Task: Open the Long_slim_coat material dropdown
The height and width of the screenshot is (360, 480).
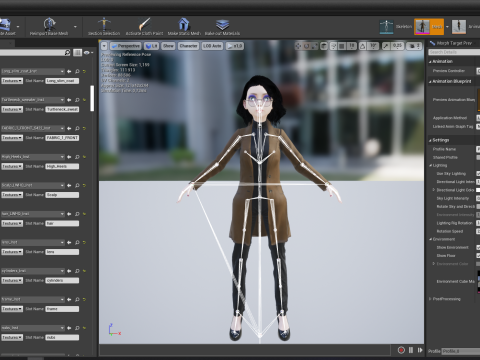Action: click(x=33, y=71)
